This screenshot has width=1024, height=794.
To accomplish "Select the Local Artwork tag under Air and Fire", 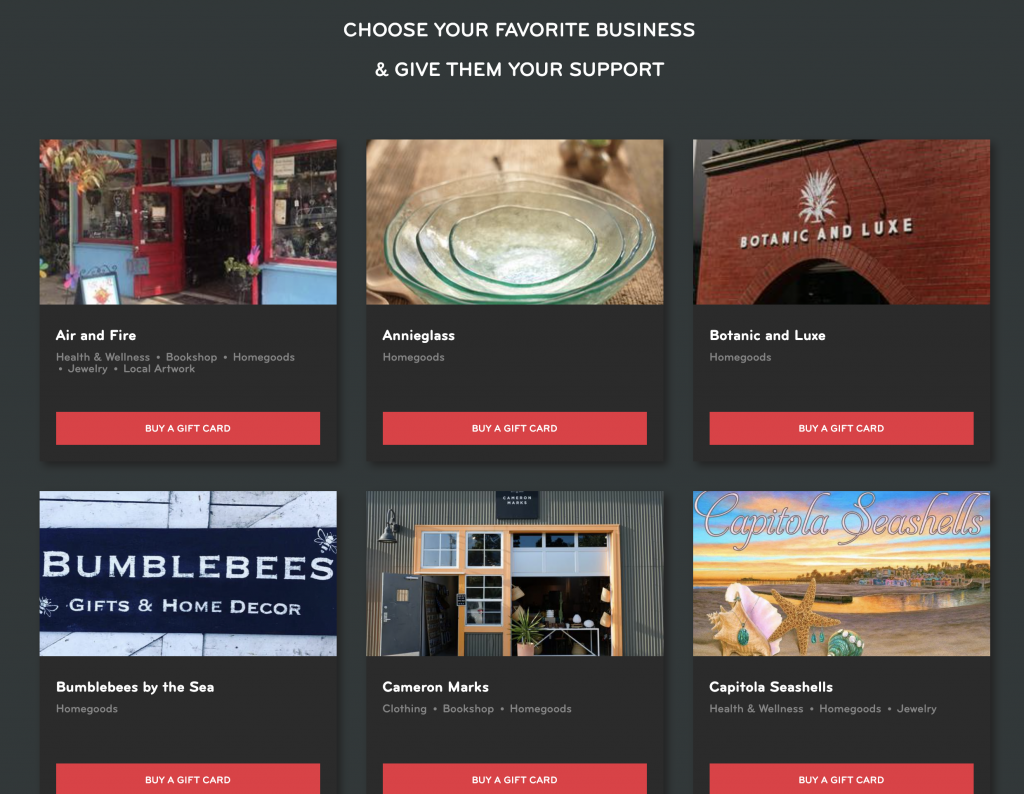I will pos(159,369).
